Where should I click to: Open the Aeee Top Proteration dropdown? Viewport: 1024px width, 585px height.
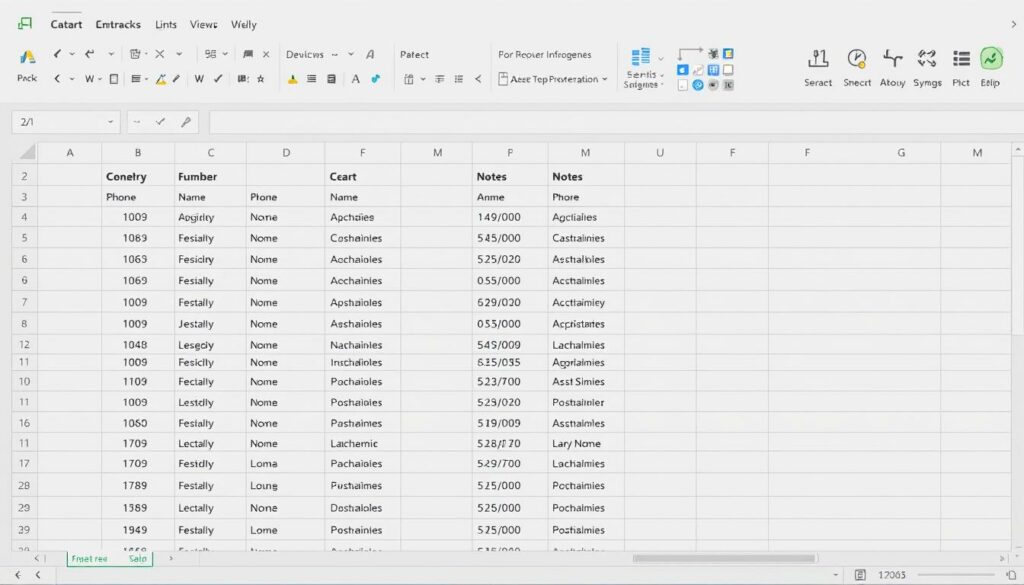point(605,79)
